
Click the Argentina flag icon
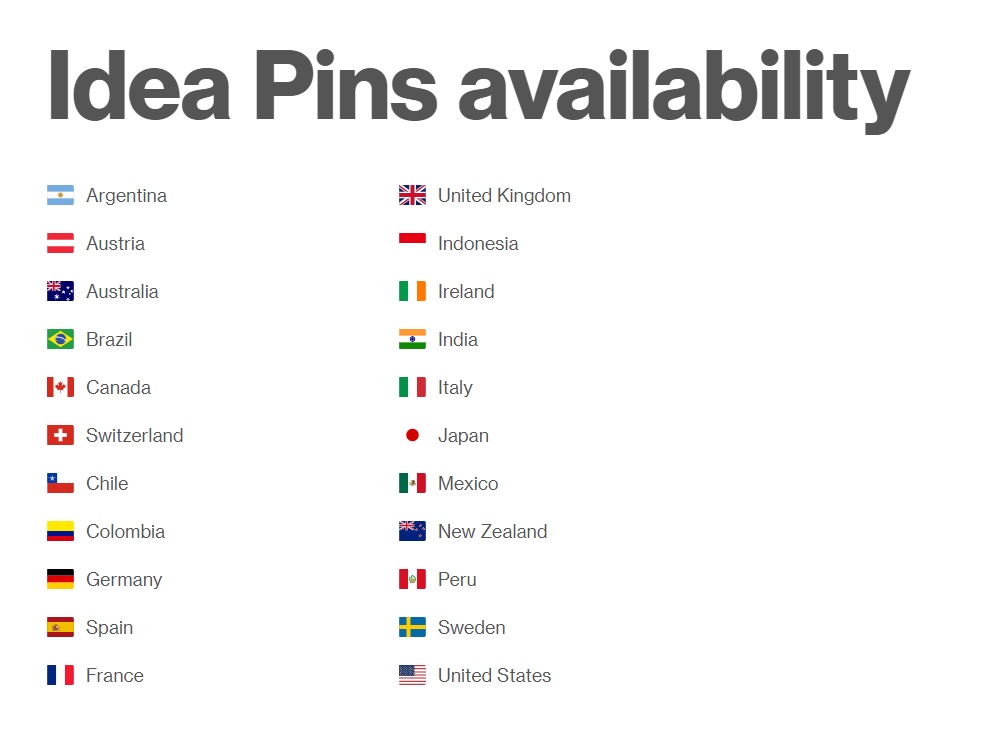(60, 196)
